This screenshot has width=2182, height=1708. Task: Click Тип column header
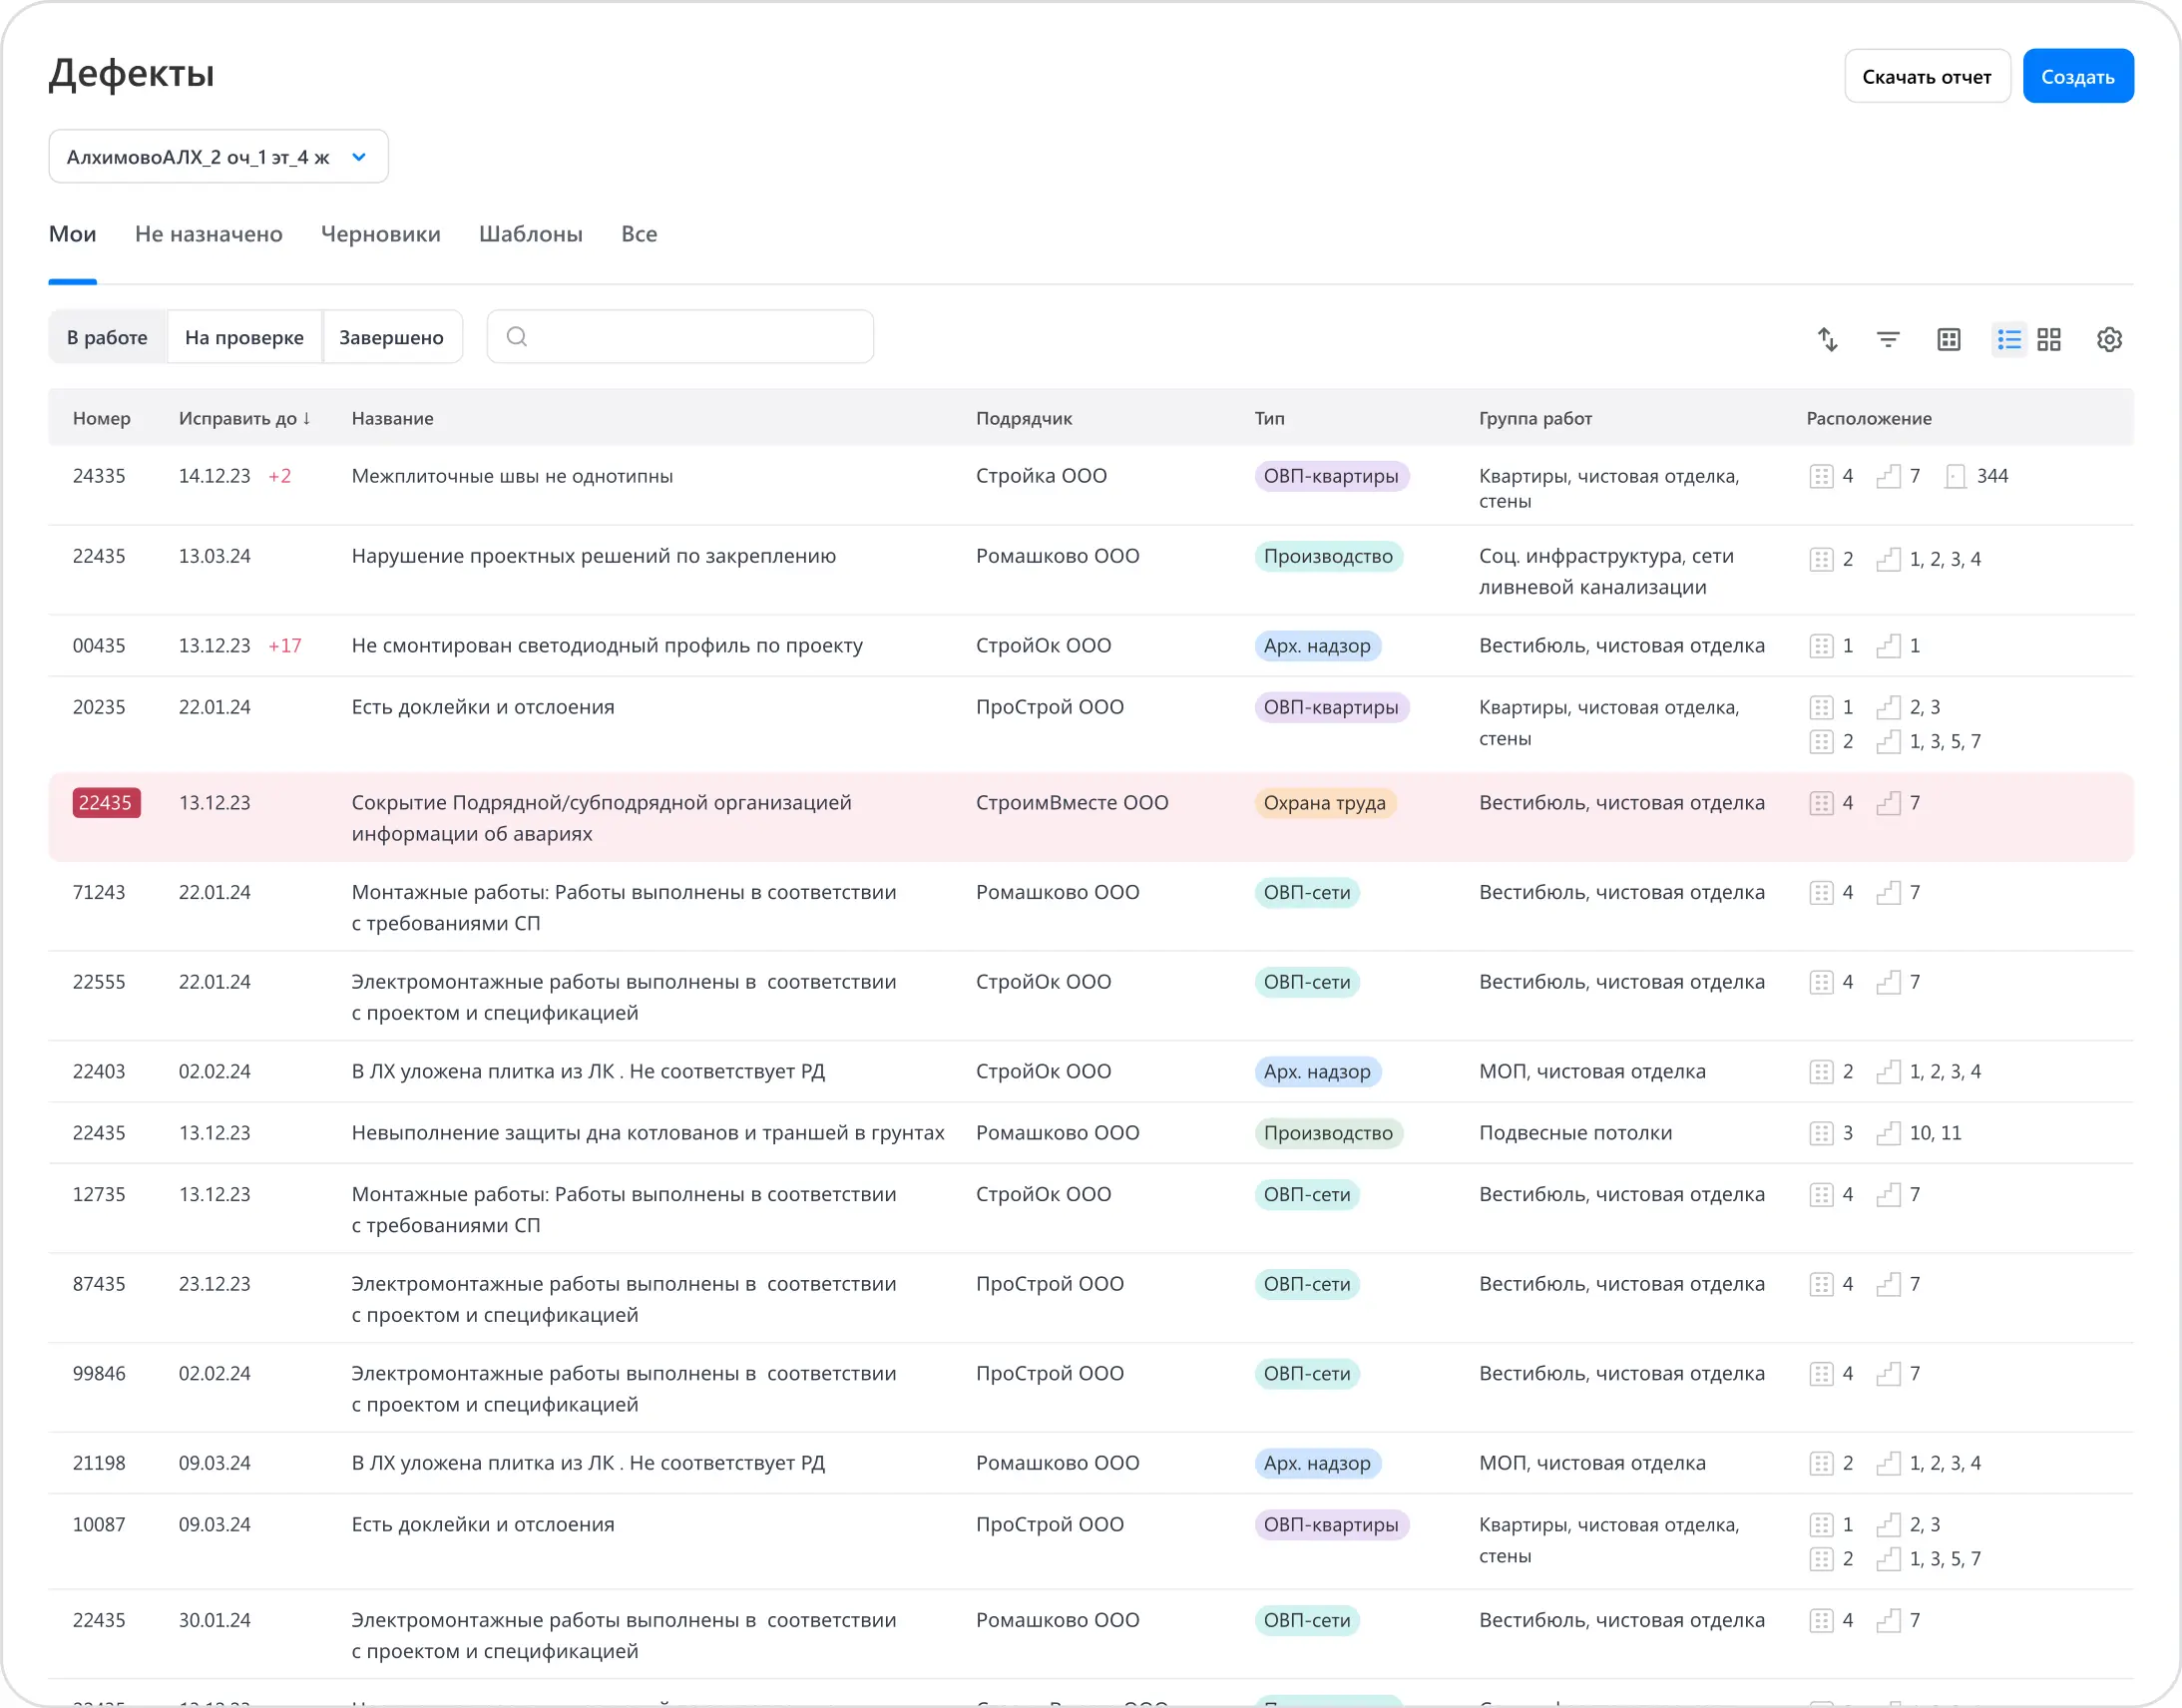point(1270,418)
